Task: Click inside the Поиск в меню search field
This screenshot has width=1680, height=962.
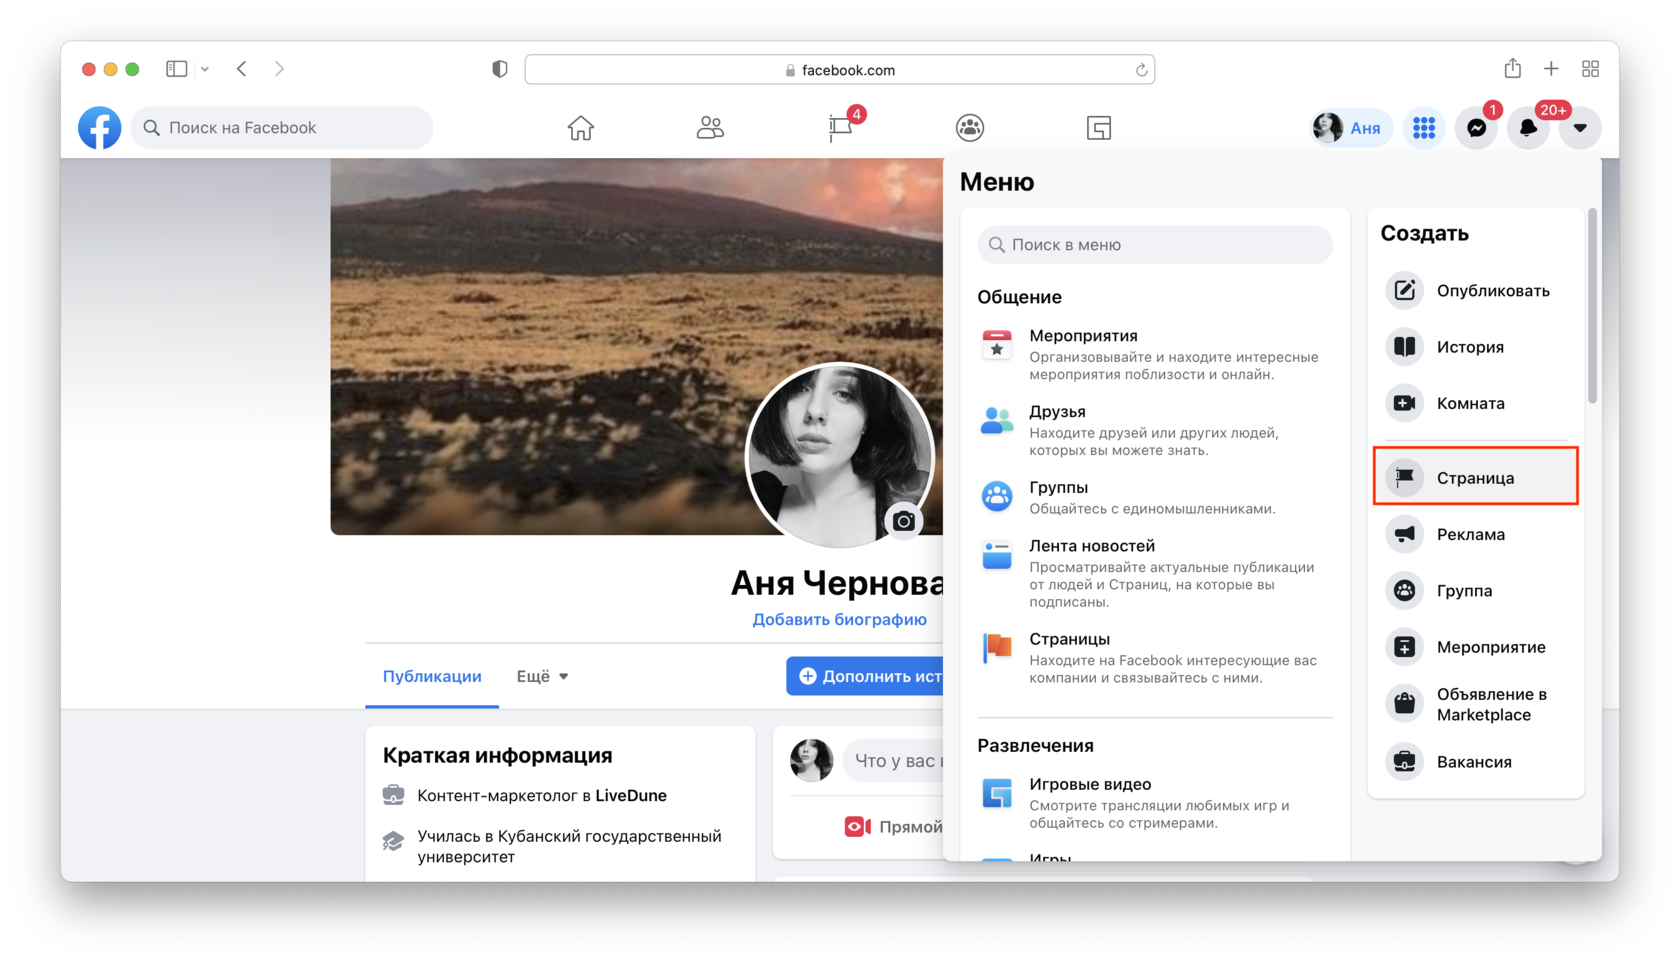Action: coord(1154,244)
